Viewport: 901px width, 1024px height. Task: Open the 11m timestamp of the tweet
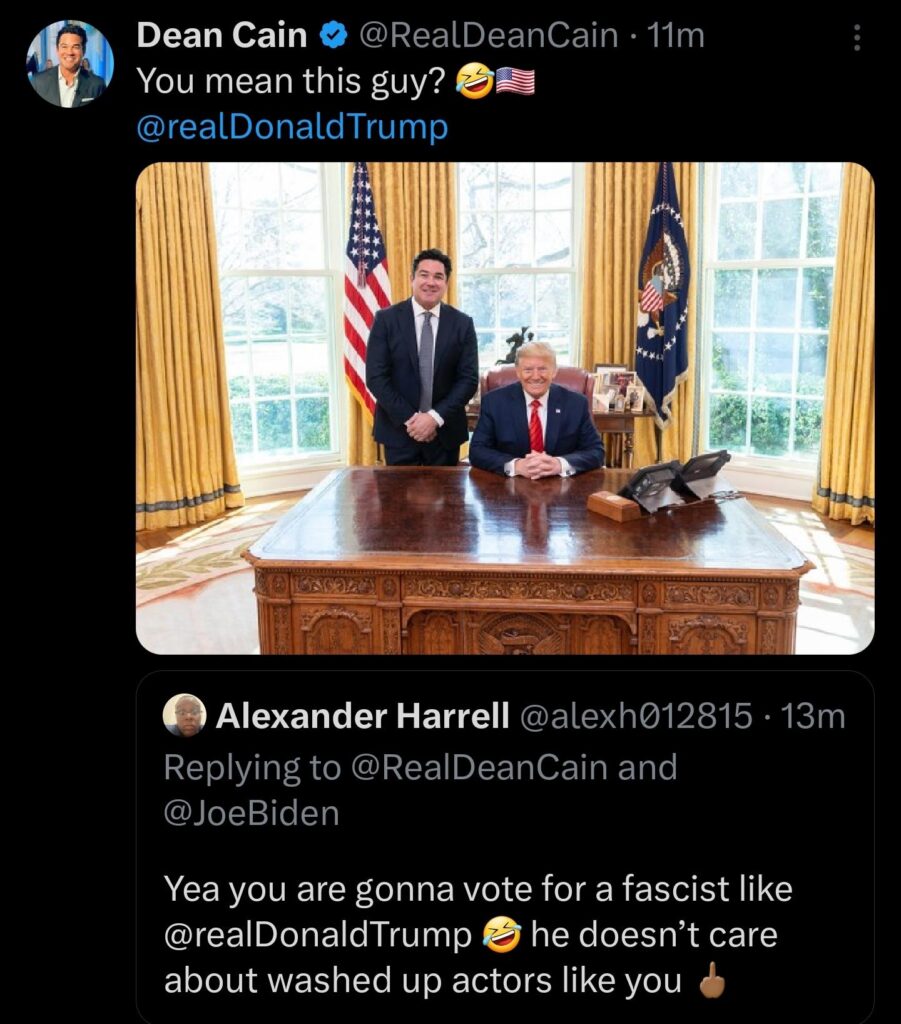pyautogui.click(x=676, y=35)
